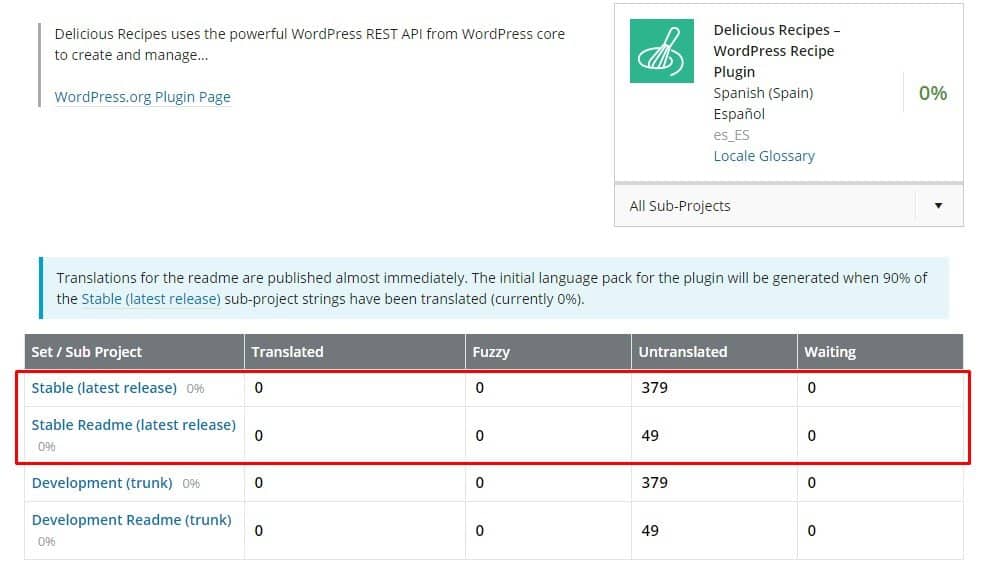Open Stable (latest release) sub-project row
The height and width of the screenshot is (584, 982).
104,387
